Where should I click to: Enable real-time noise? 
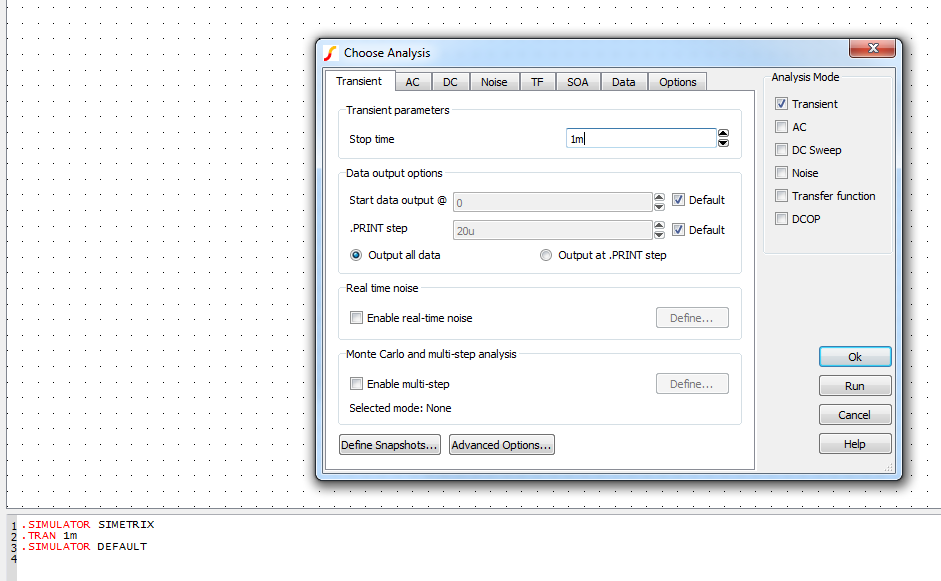357,317
